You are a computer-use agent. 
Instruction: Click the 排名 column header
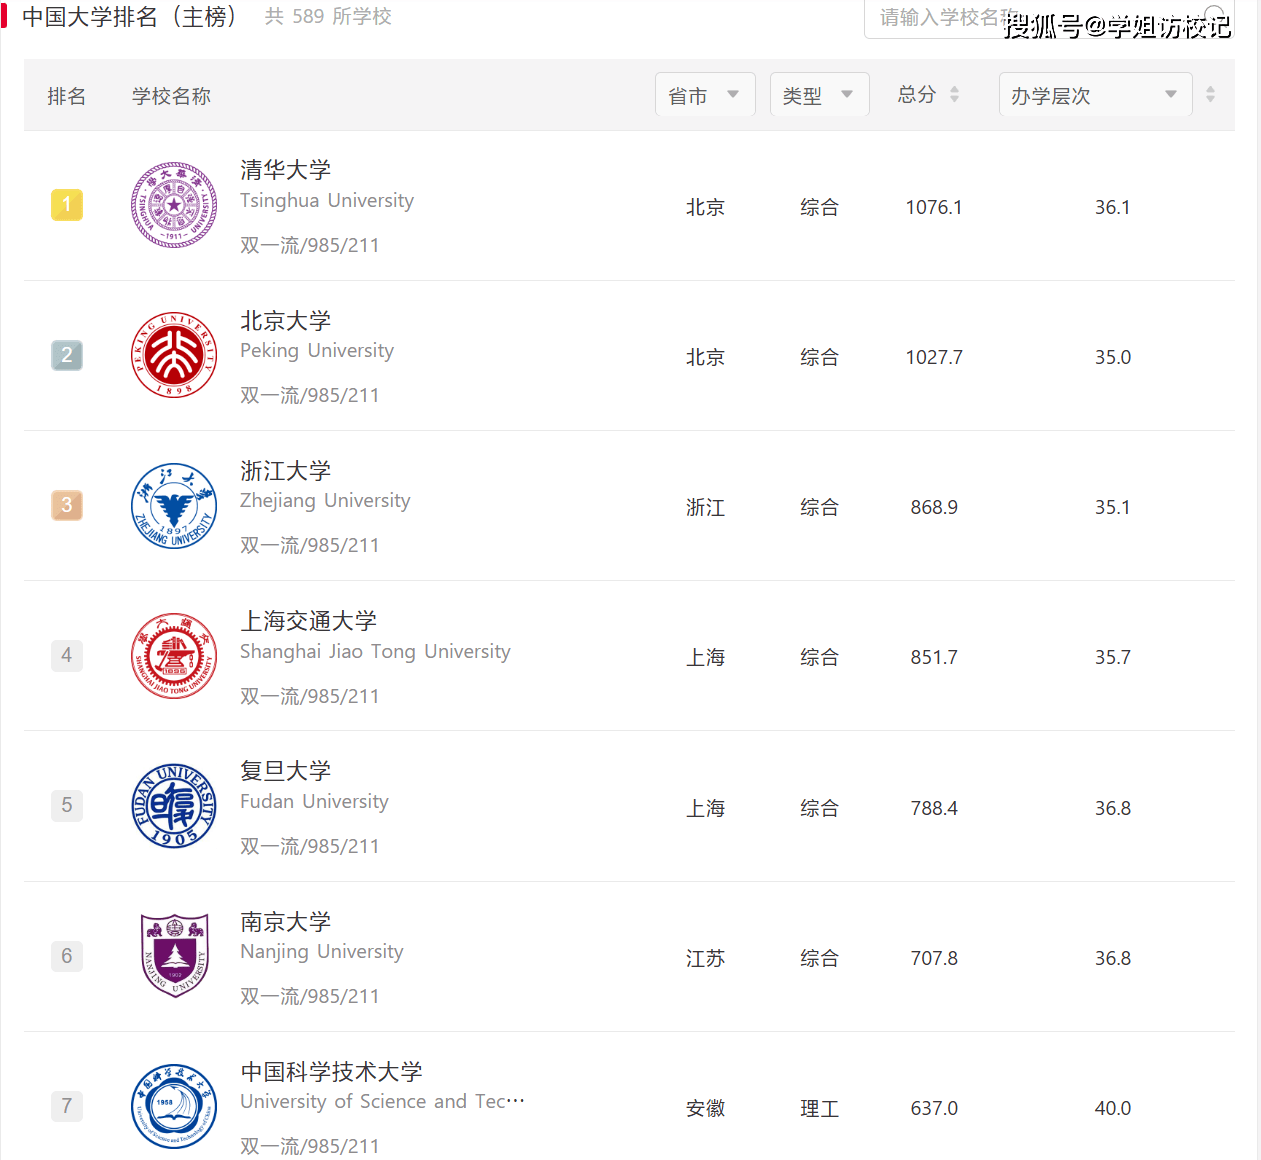tap(67, 96)
